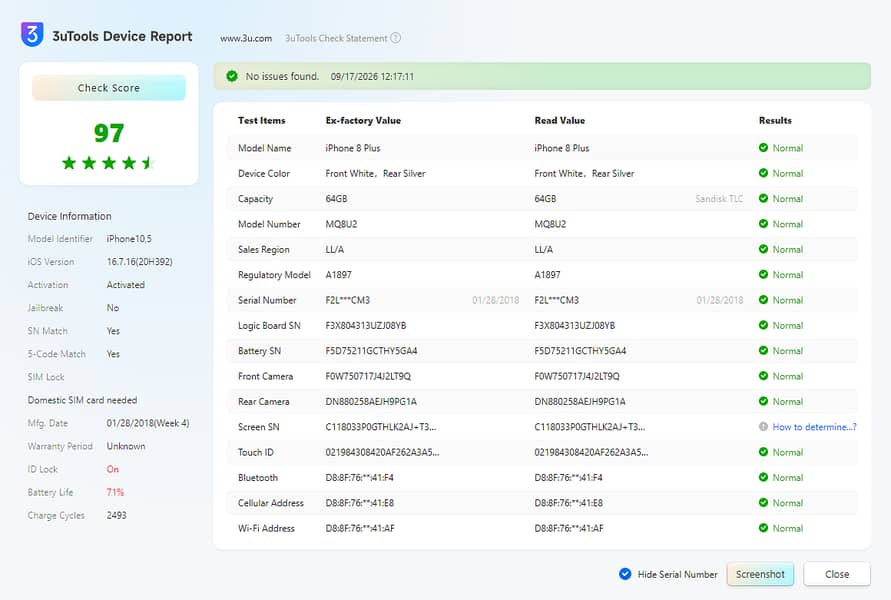
Task: Click the Touch ID Normal check icon
Action: pos(763,452)
